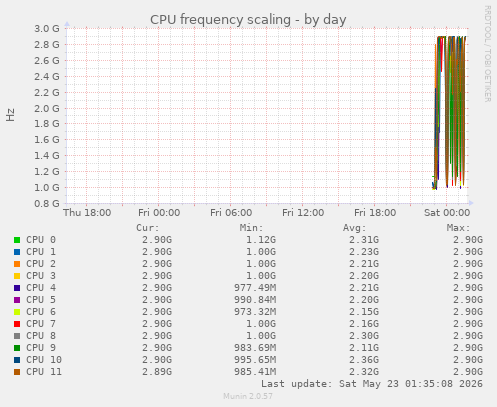
Task: Click the 'Max:' column header
Action: click(458, 228)
